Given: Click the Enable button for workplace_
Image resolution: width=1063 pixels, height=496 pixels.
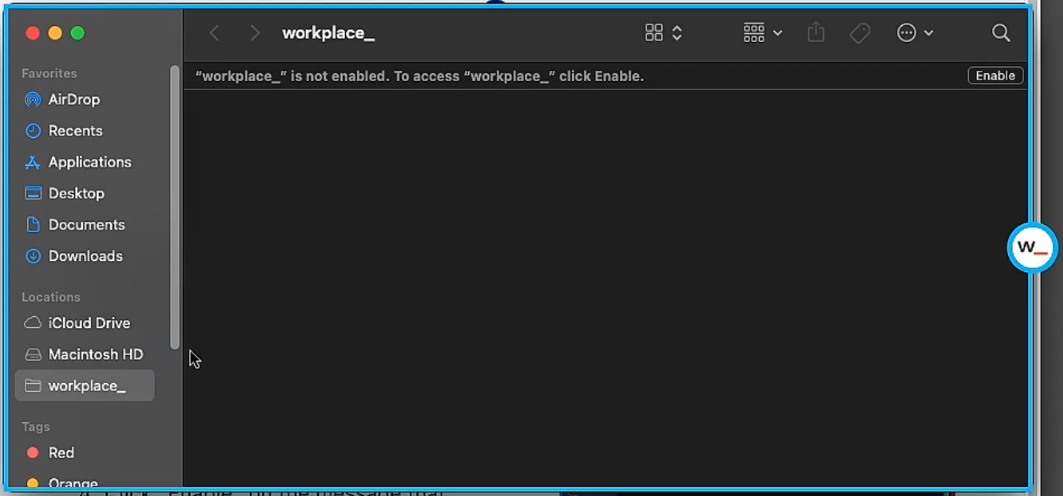Looking at the screenshot, I should [x=995, y=76].
